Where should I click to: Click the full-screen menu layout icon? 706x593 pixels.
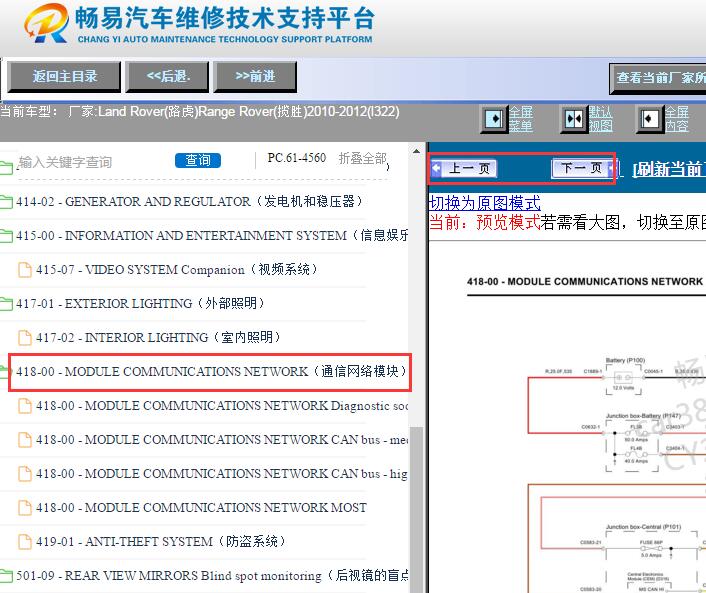(494, 119)
